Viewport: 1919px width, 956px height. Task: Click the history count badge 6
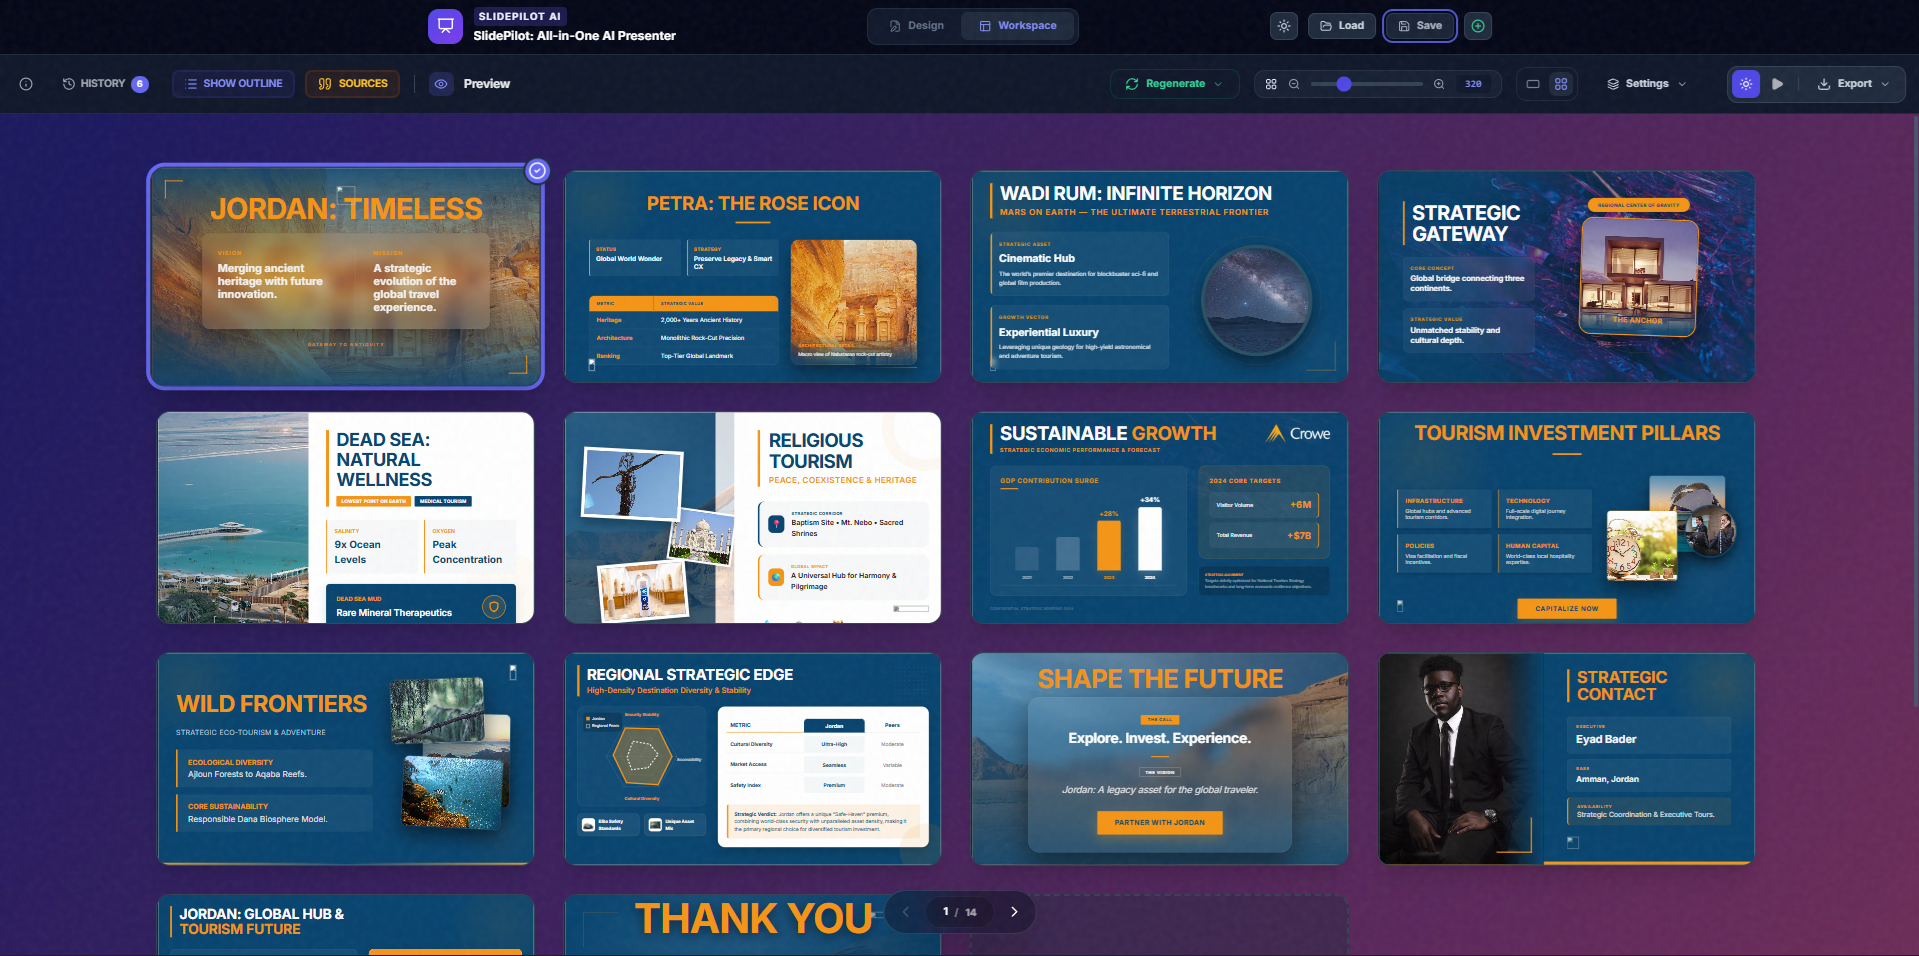[140, 84]
